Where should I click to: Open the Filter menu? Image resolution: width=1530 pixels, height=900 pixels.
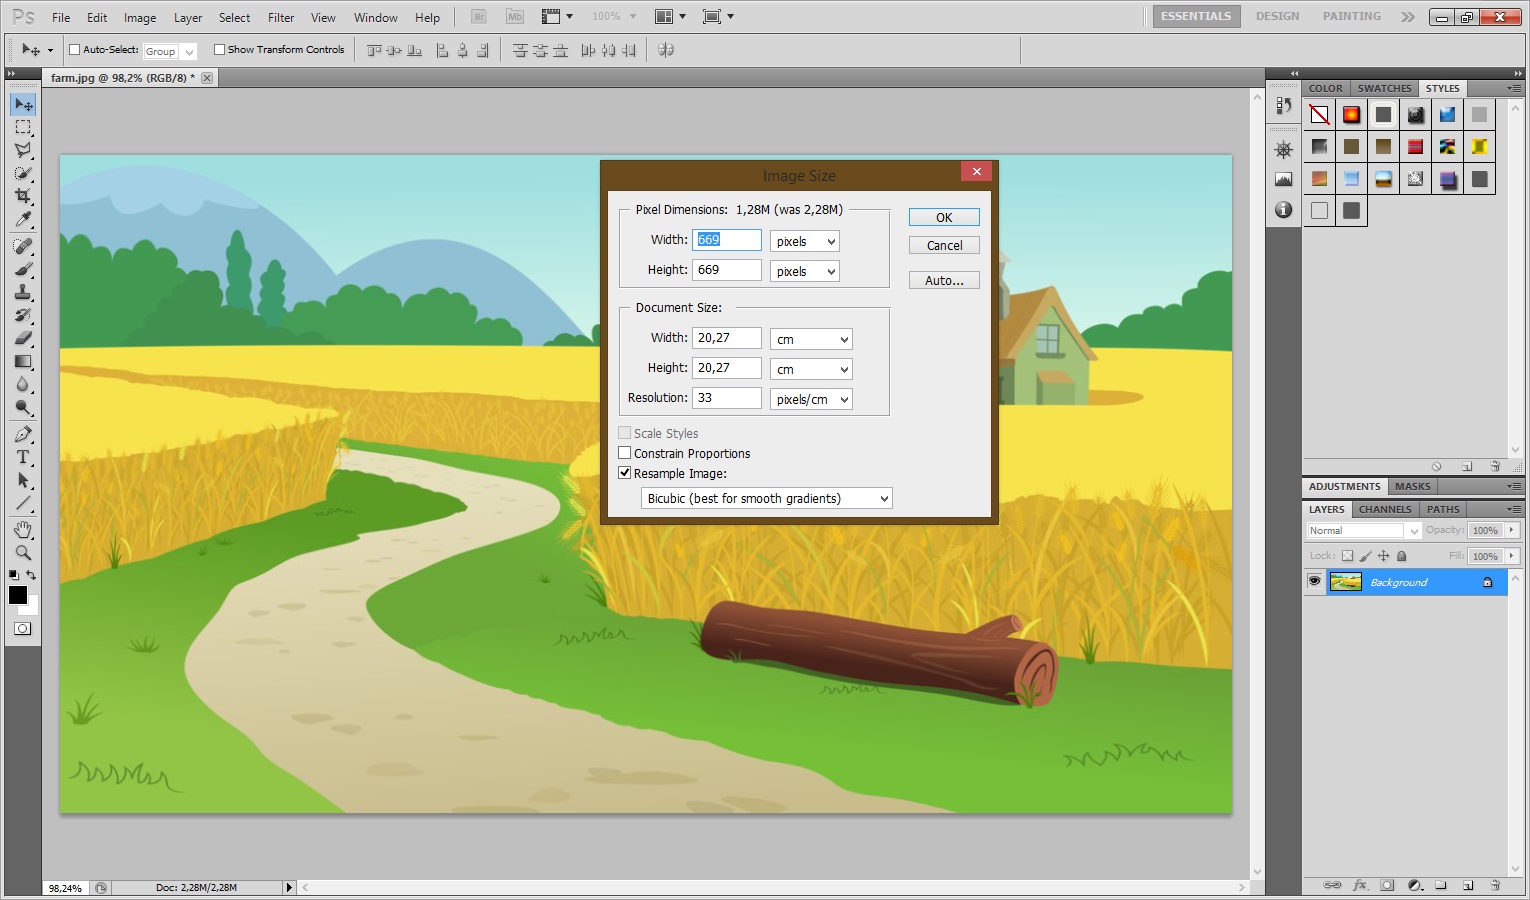point(281,17)
